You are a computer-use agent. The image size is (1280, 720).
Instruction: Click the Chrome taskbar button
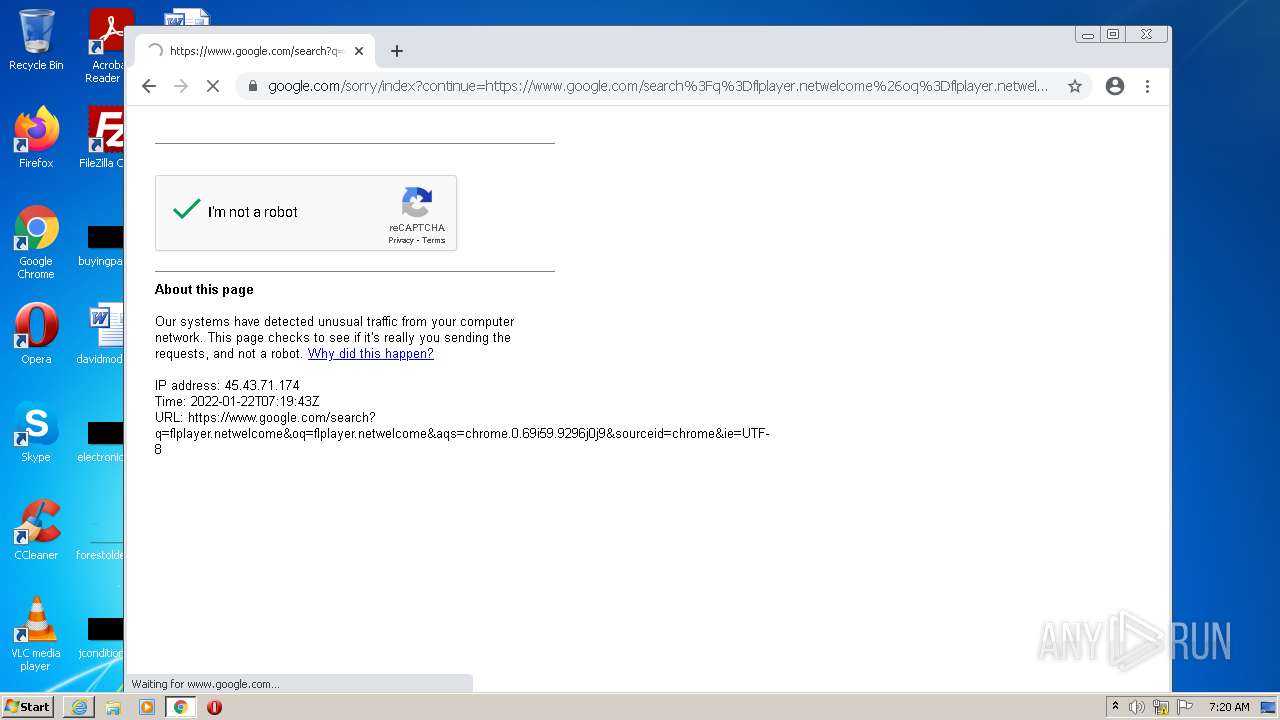click(x=180, y=707)
